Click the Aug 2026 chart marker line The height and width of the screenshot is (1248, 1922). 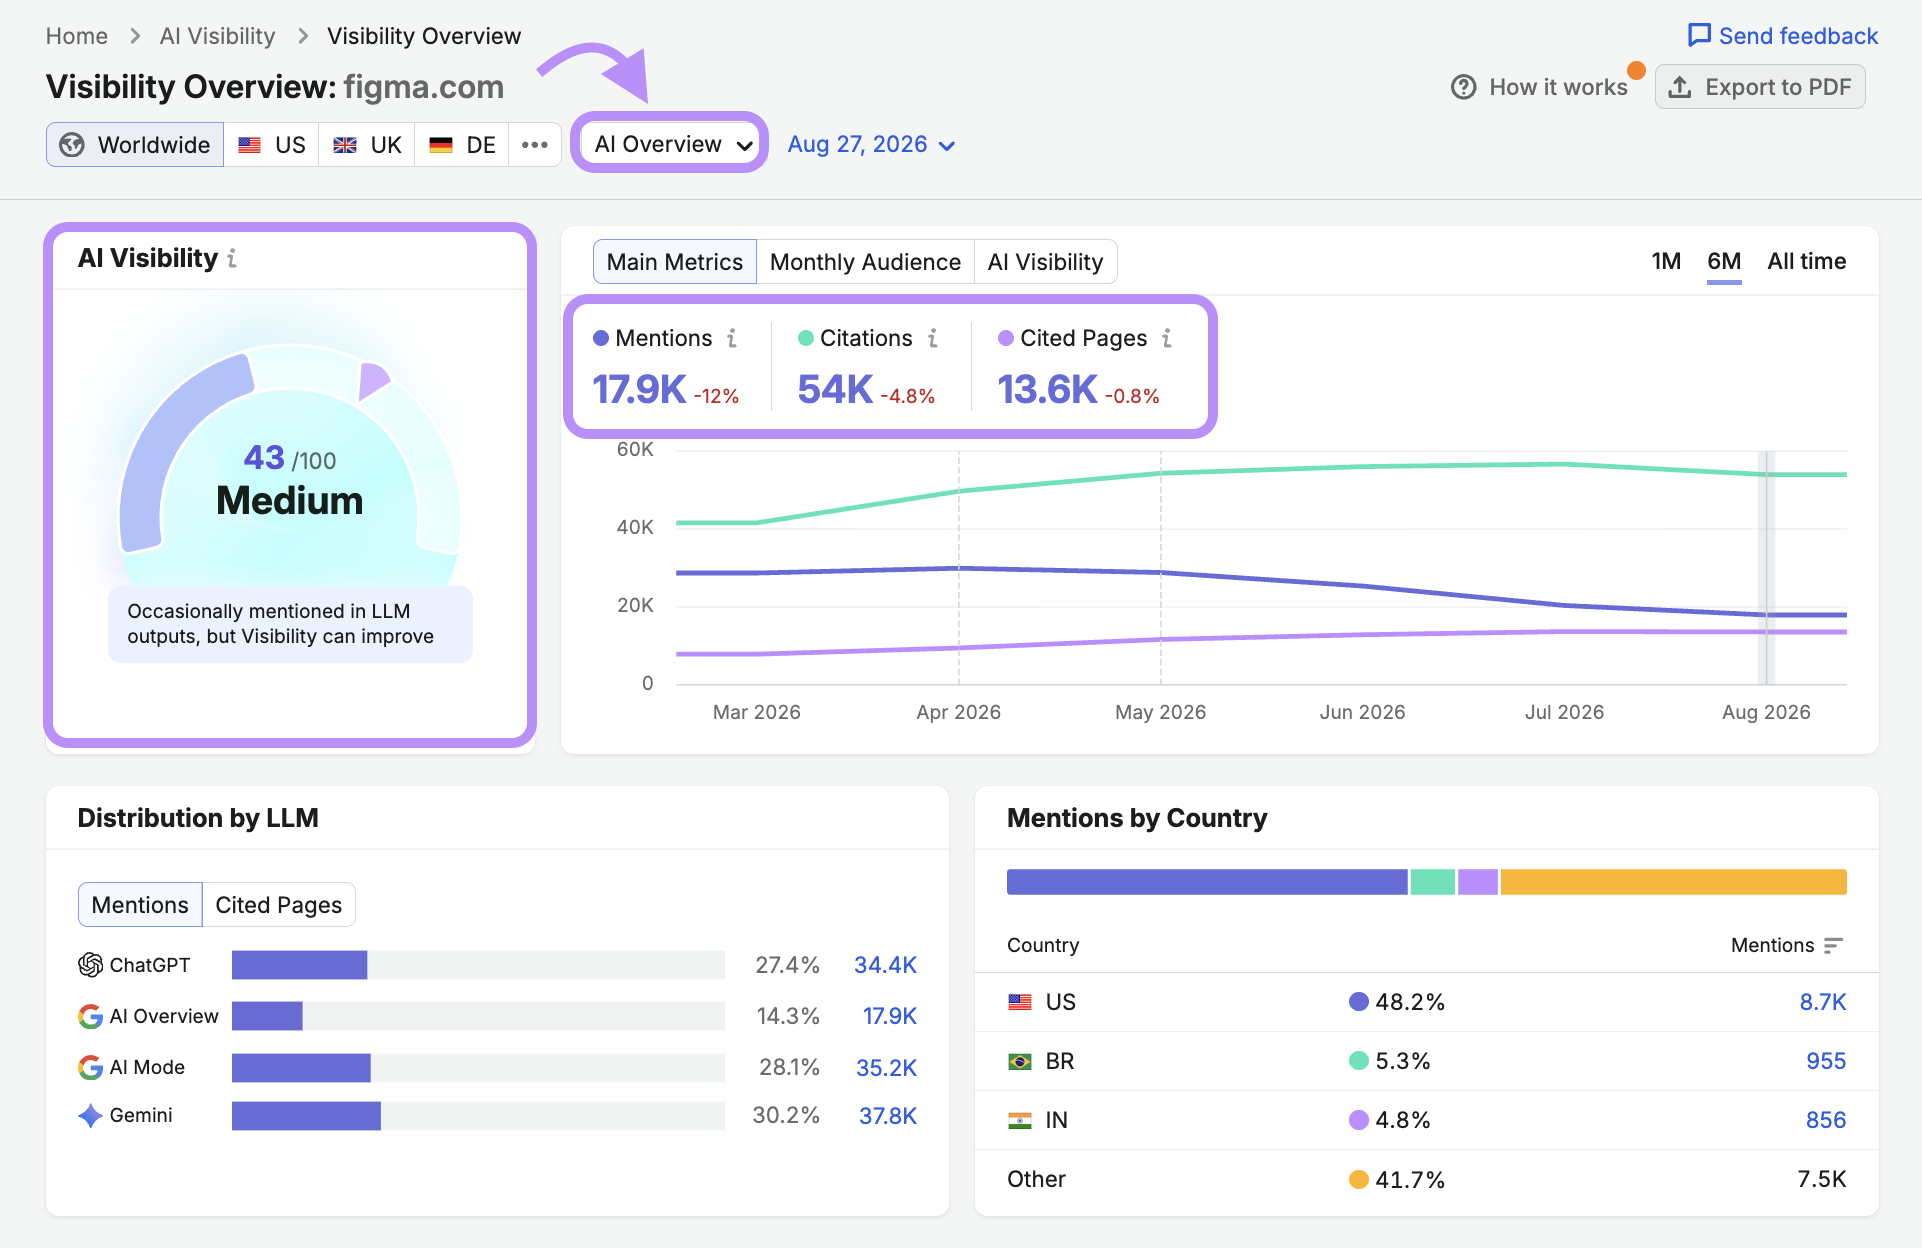point(1767,568)
